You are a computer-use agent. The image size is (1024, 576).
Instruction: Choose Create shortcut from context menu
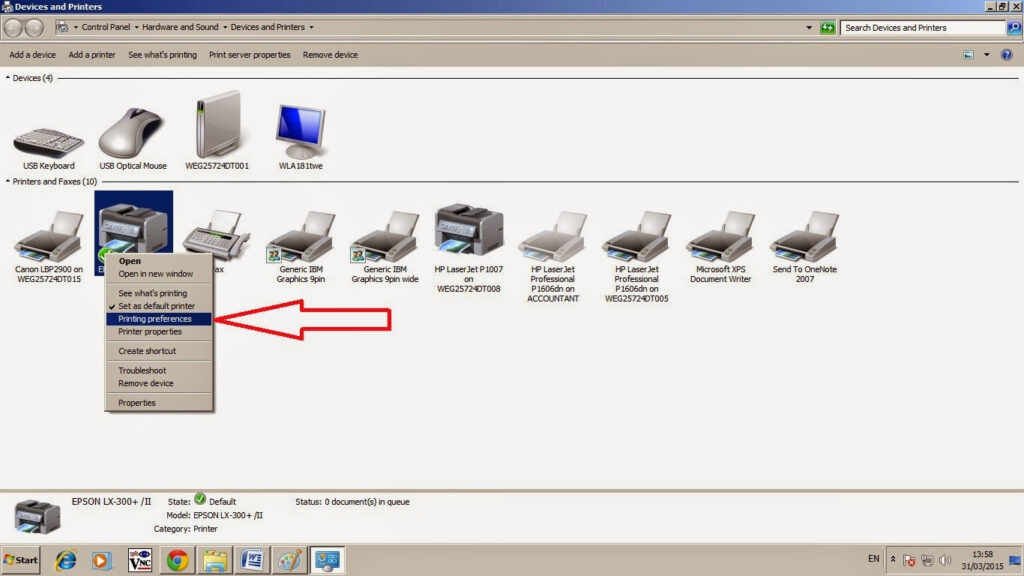point(159,351)
